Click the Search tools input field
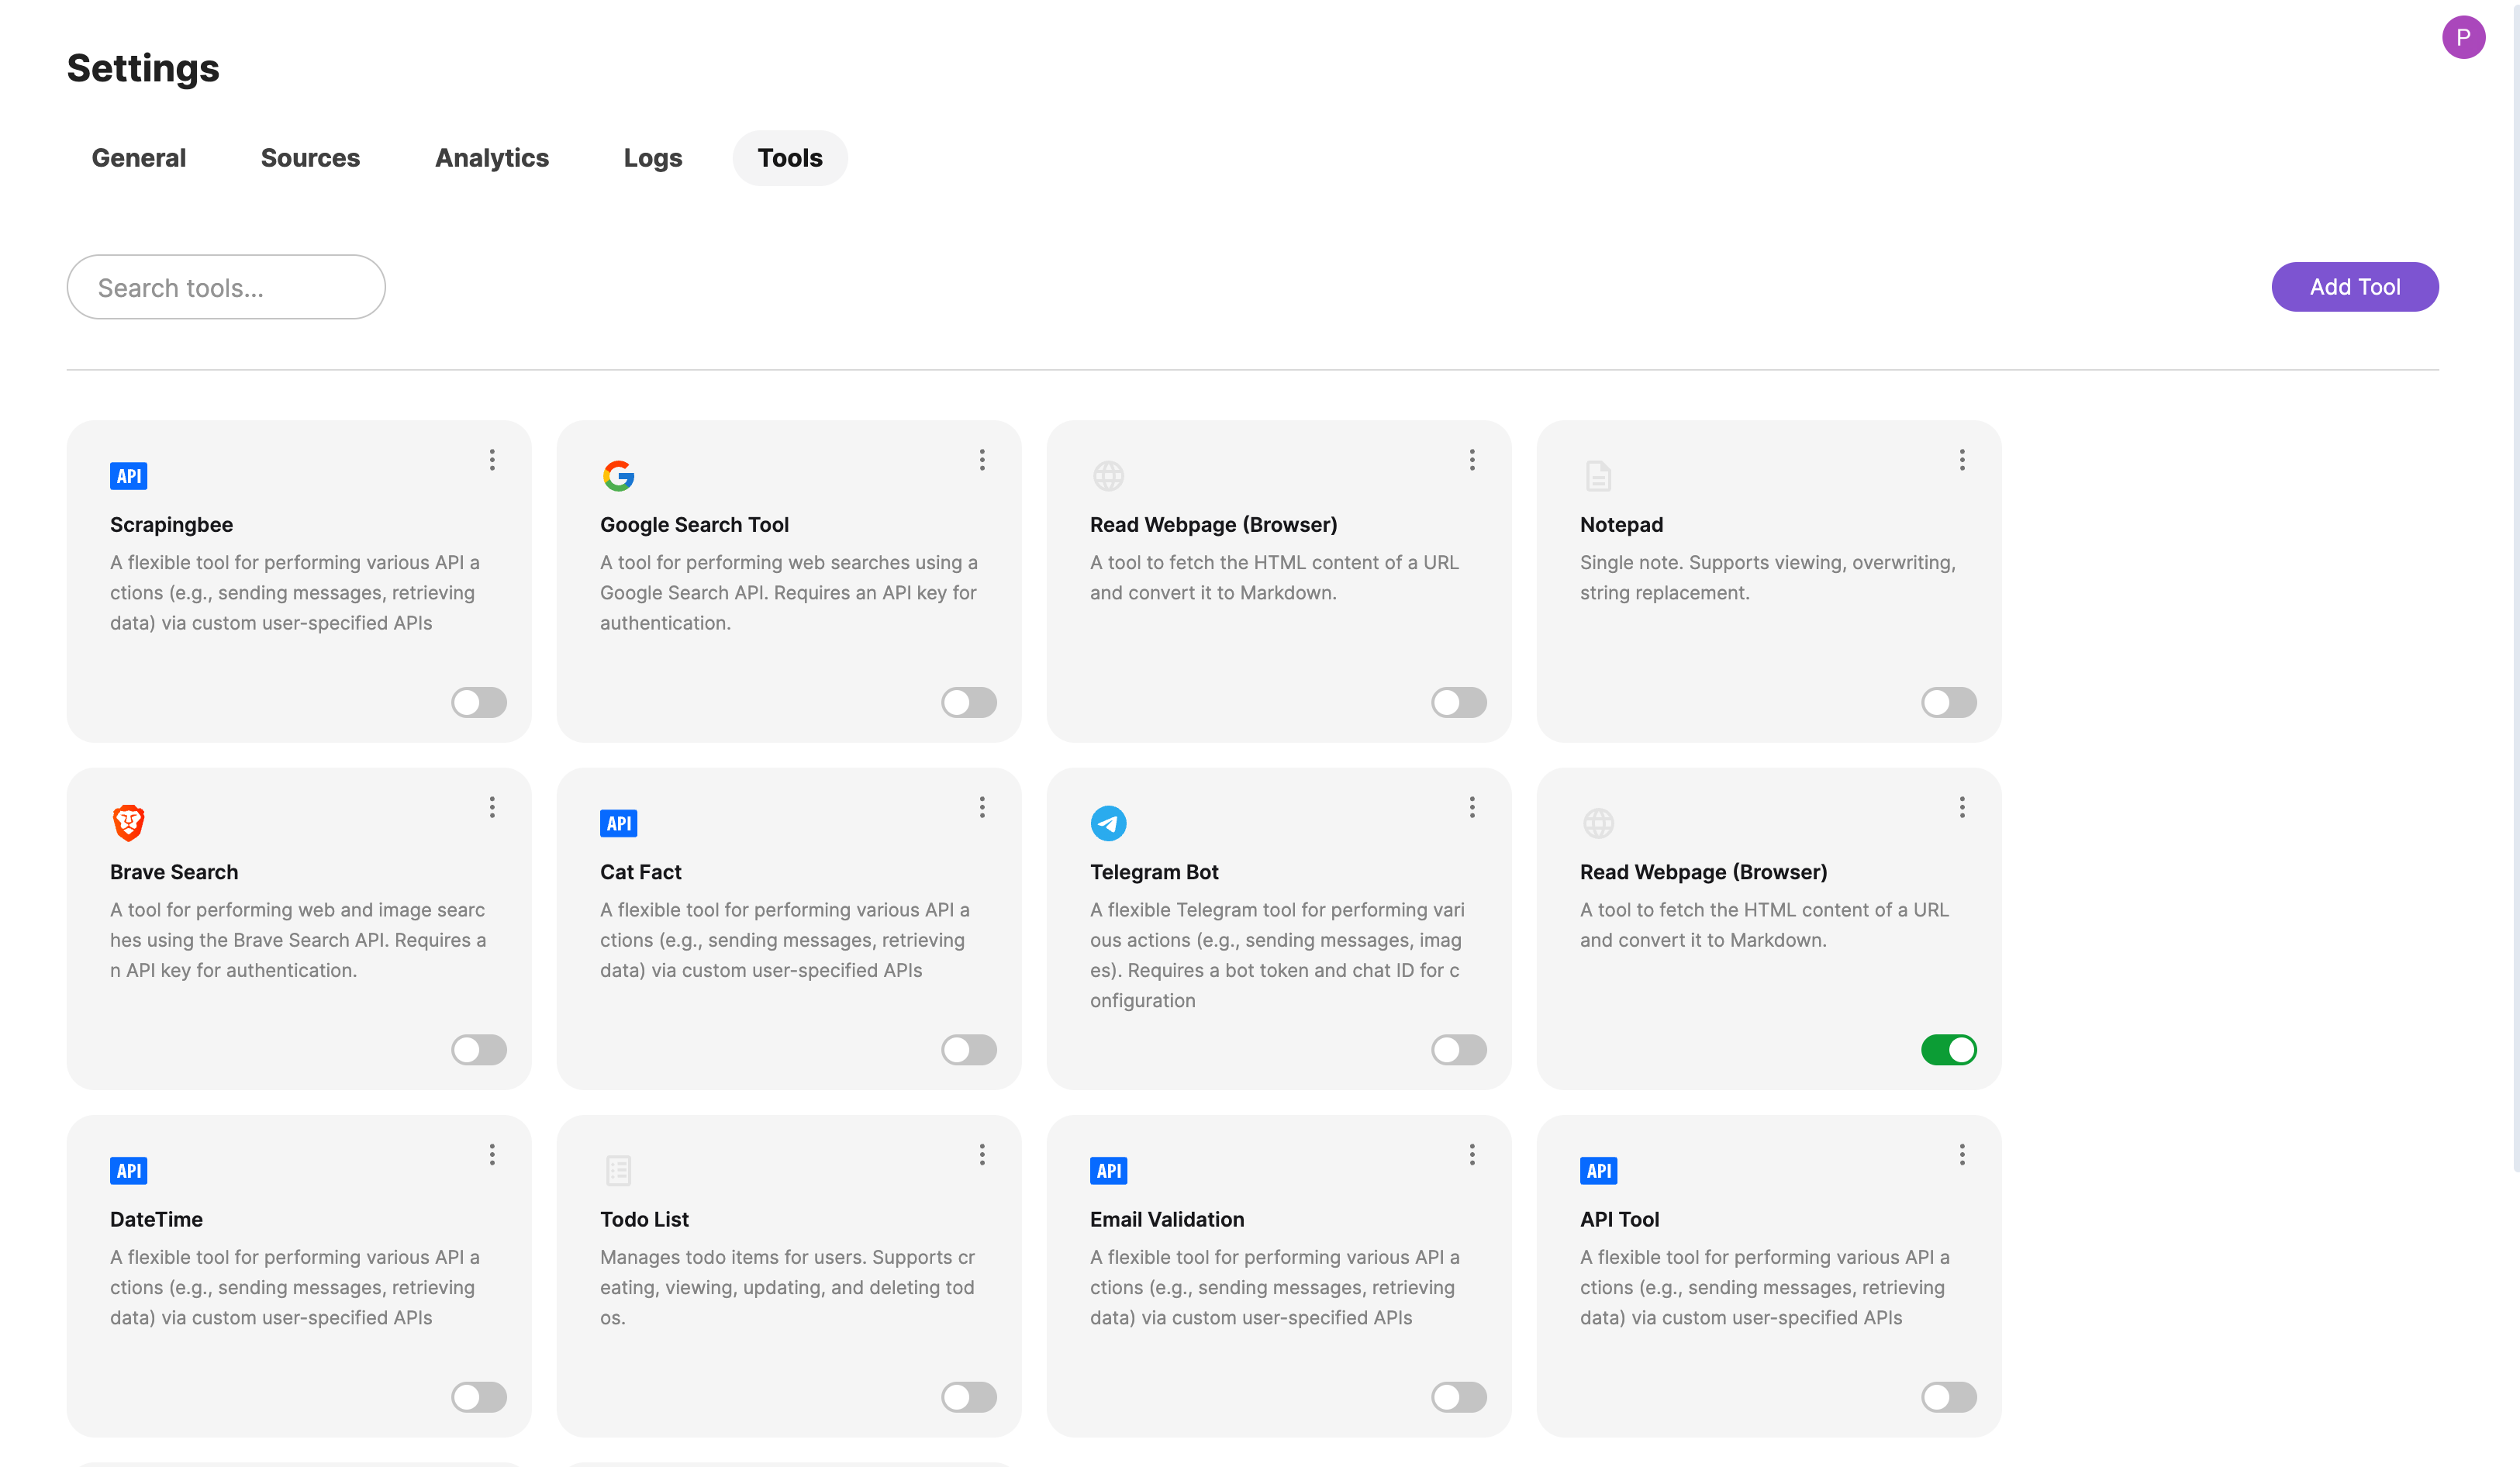This screenshot has height=1467, width=2520. point(226,287)
